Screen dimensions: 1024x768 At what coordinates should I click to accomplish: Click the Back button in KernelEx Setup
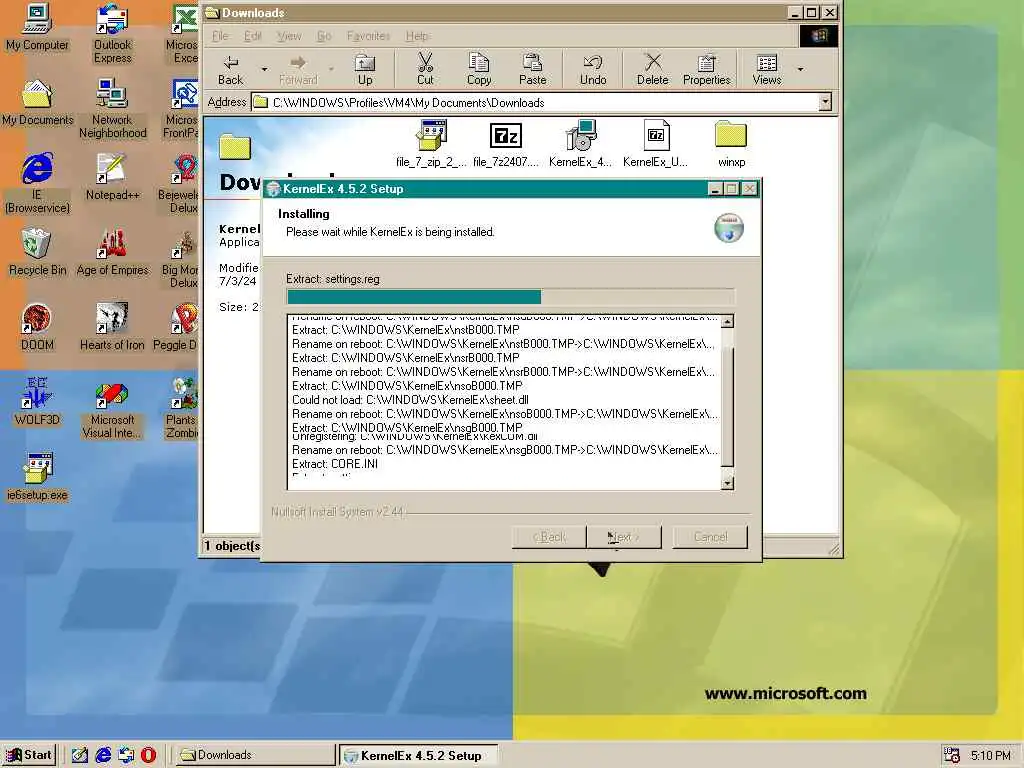[549, 537]
